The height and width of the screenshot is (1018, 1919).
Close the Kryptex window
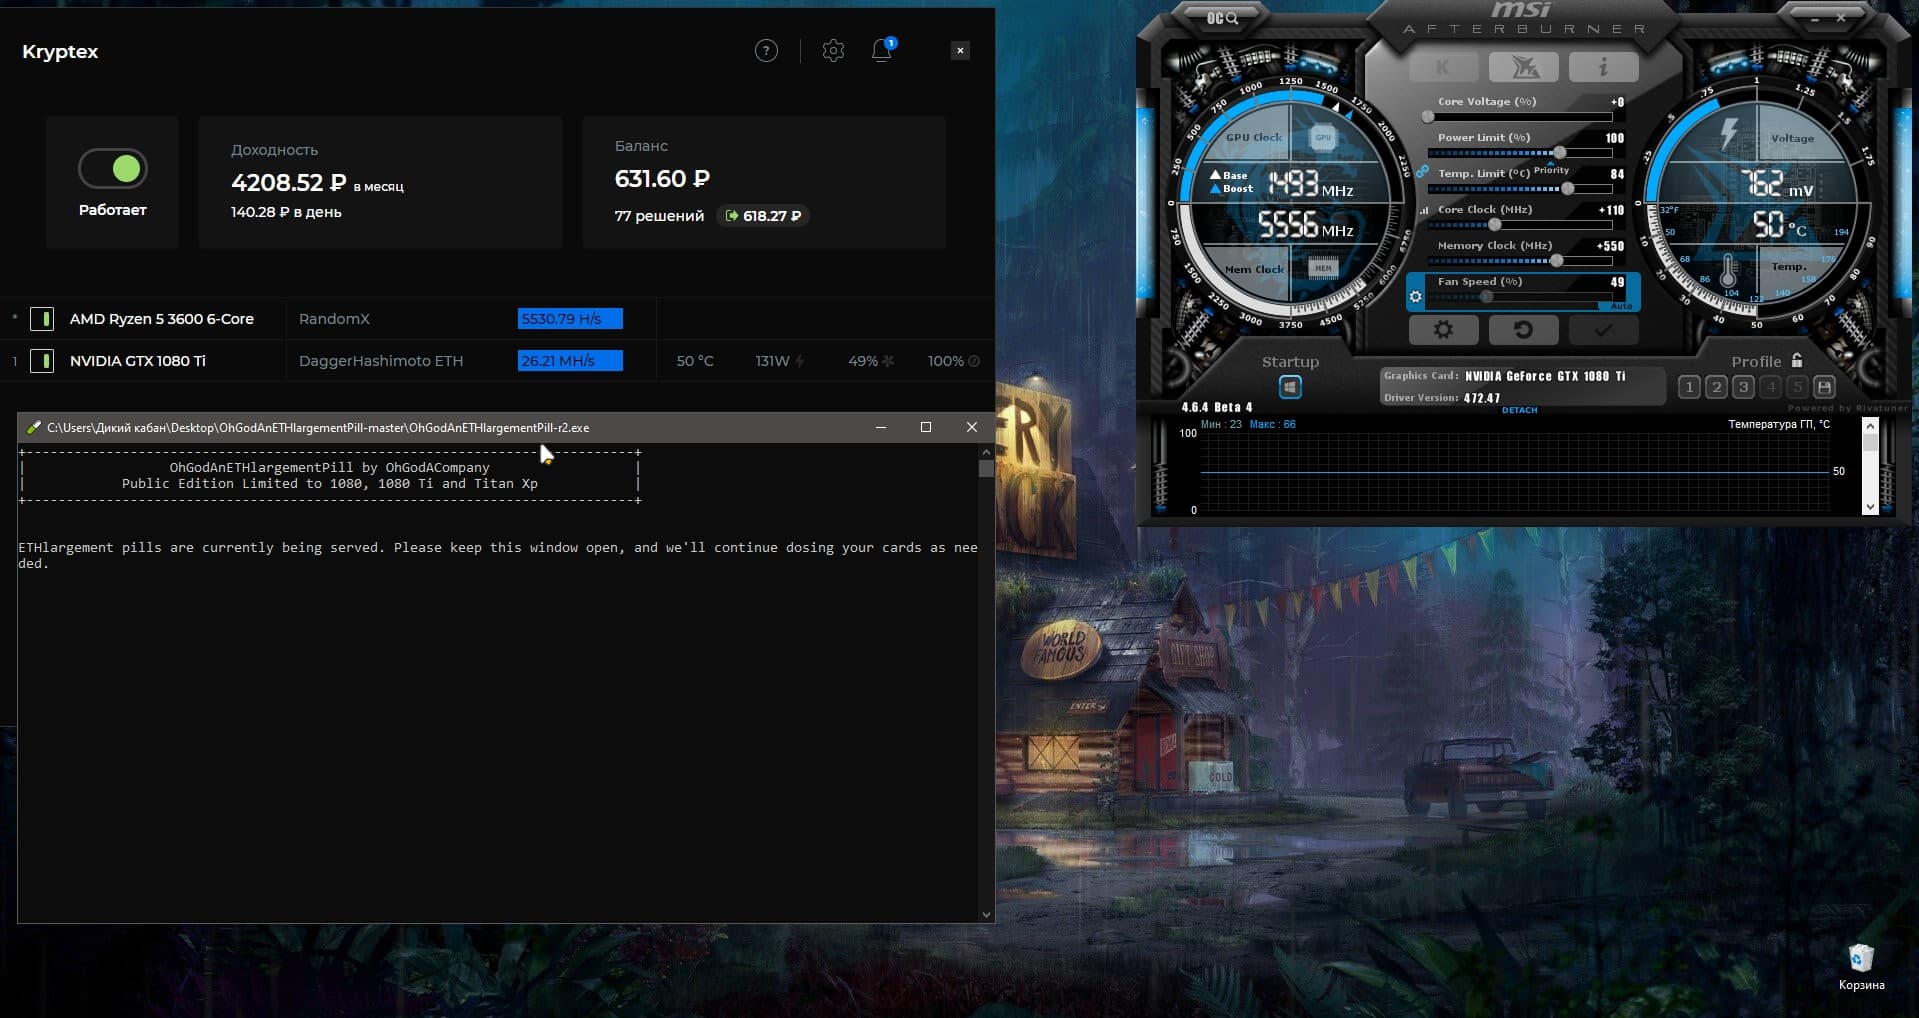(960, 50)
